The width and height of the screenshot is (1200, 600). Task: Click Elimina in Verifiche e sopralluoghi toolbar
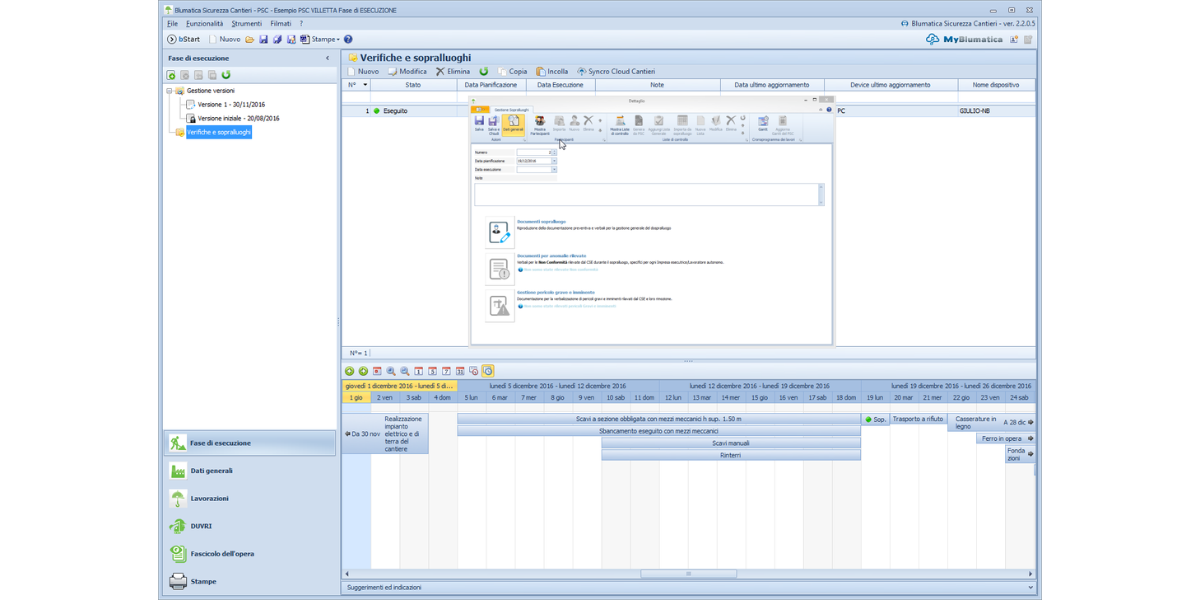(452, 72)
